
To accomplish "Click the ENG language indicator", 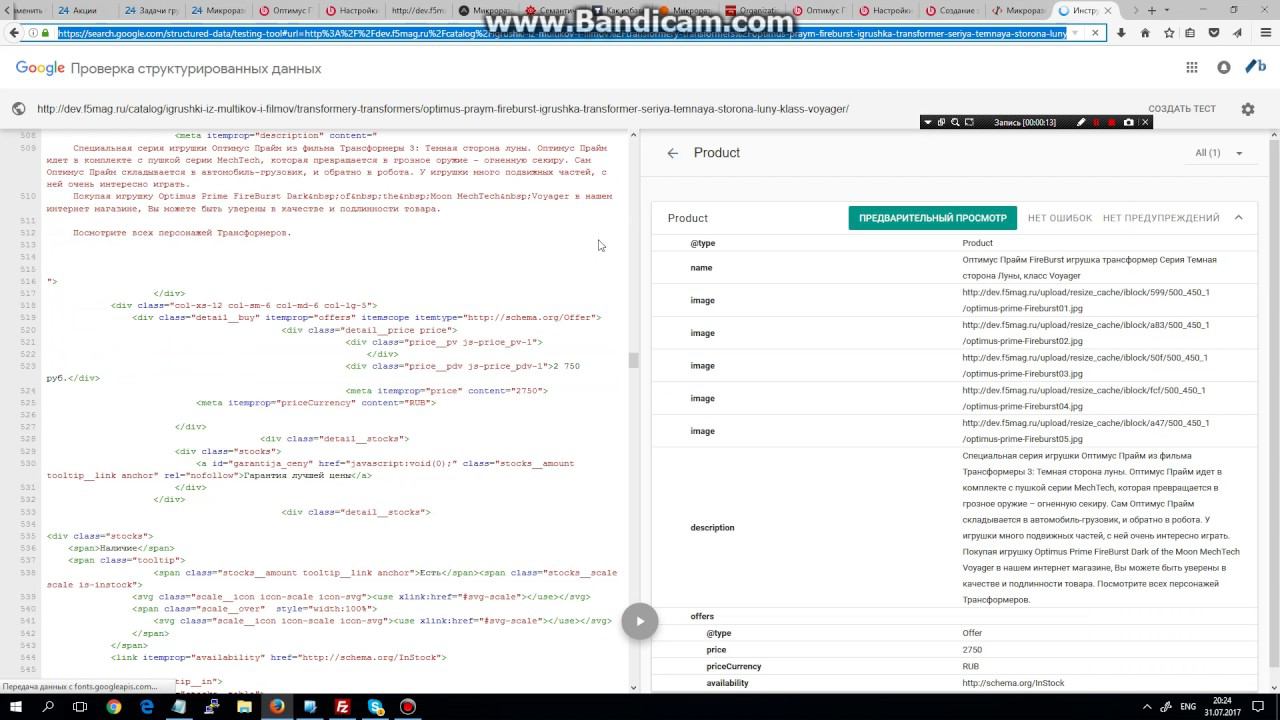I will click(x=1188, y=707).
